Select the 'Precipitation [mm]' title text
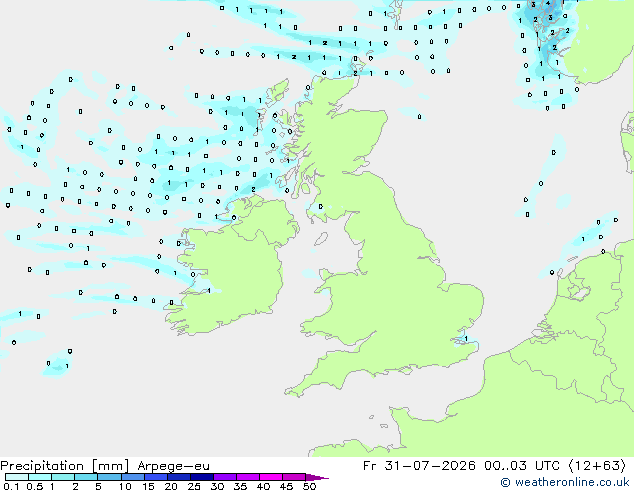 tap(65, 466)
